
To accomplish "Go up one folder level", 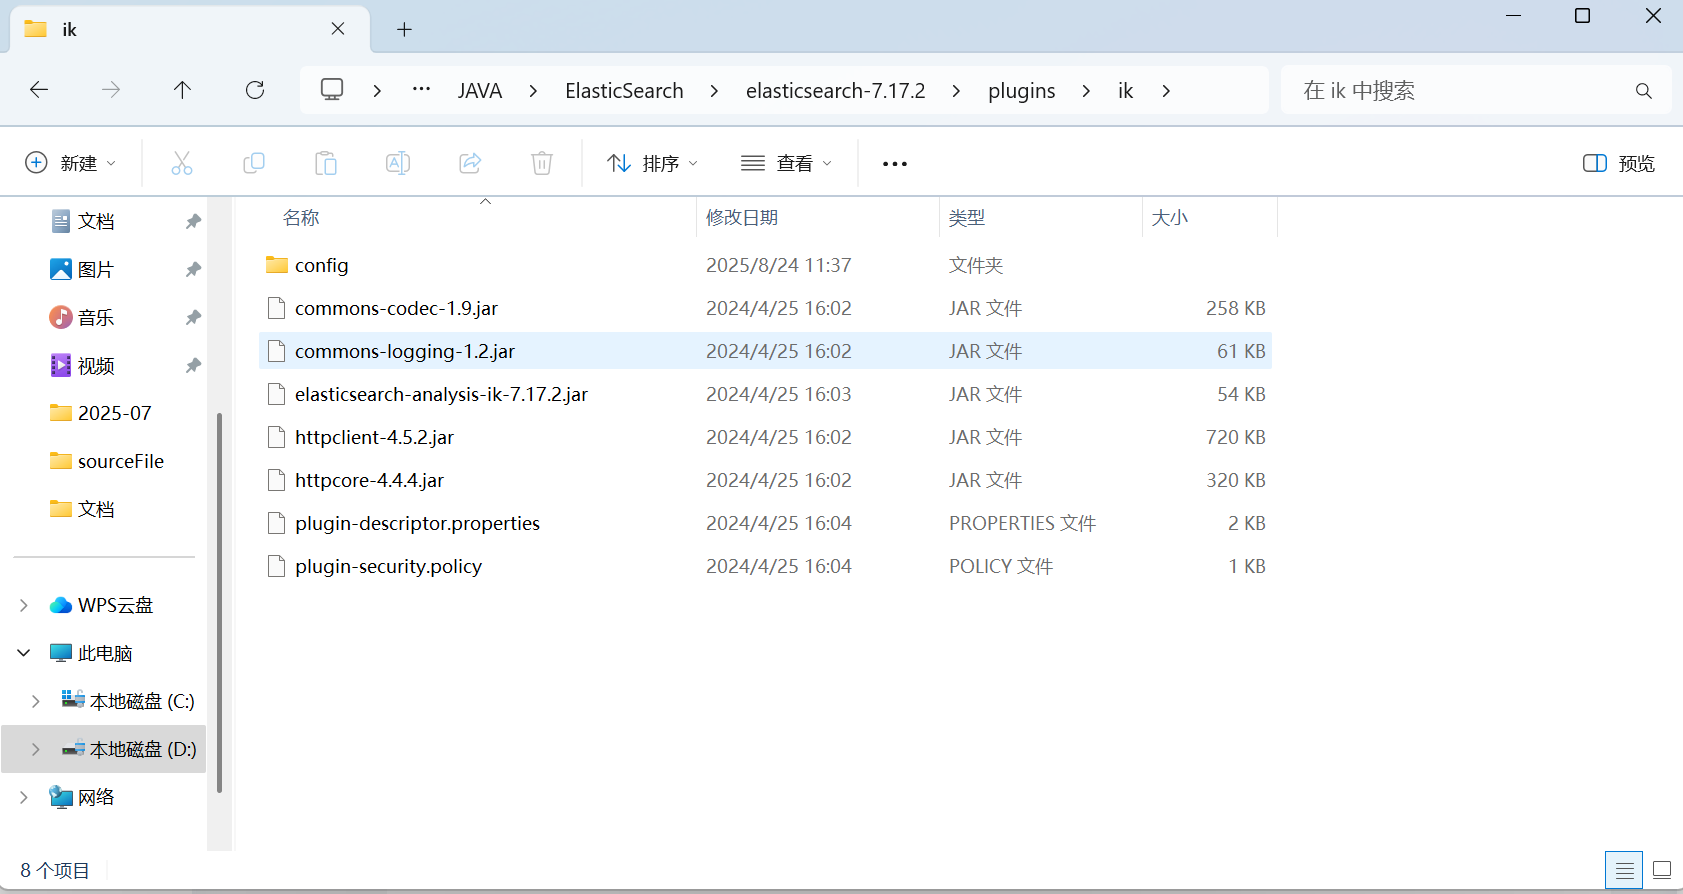I will [x=182, y=90].
